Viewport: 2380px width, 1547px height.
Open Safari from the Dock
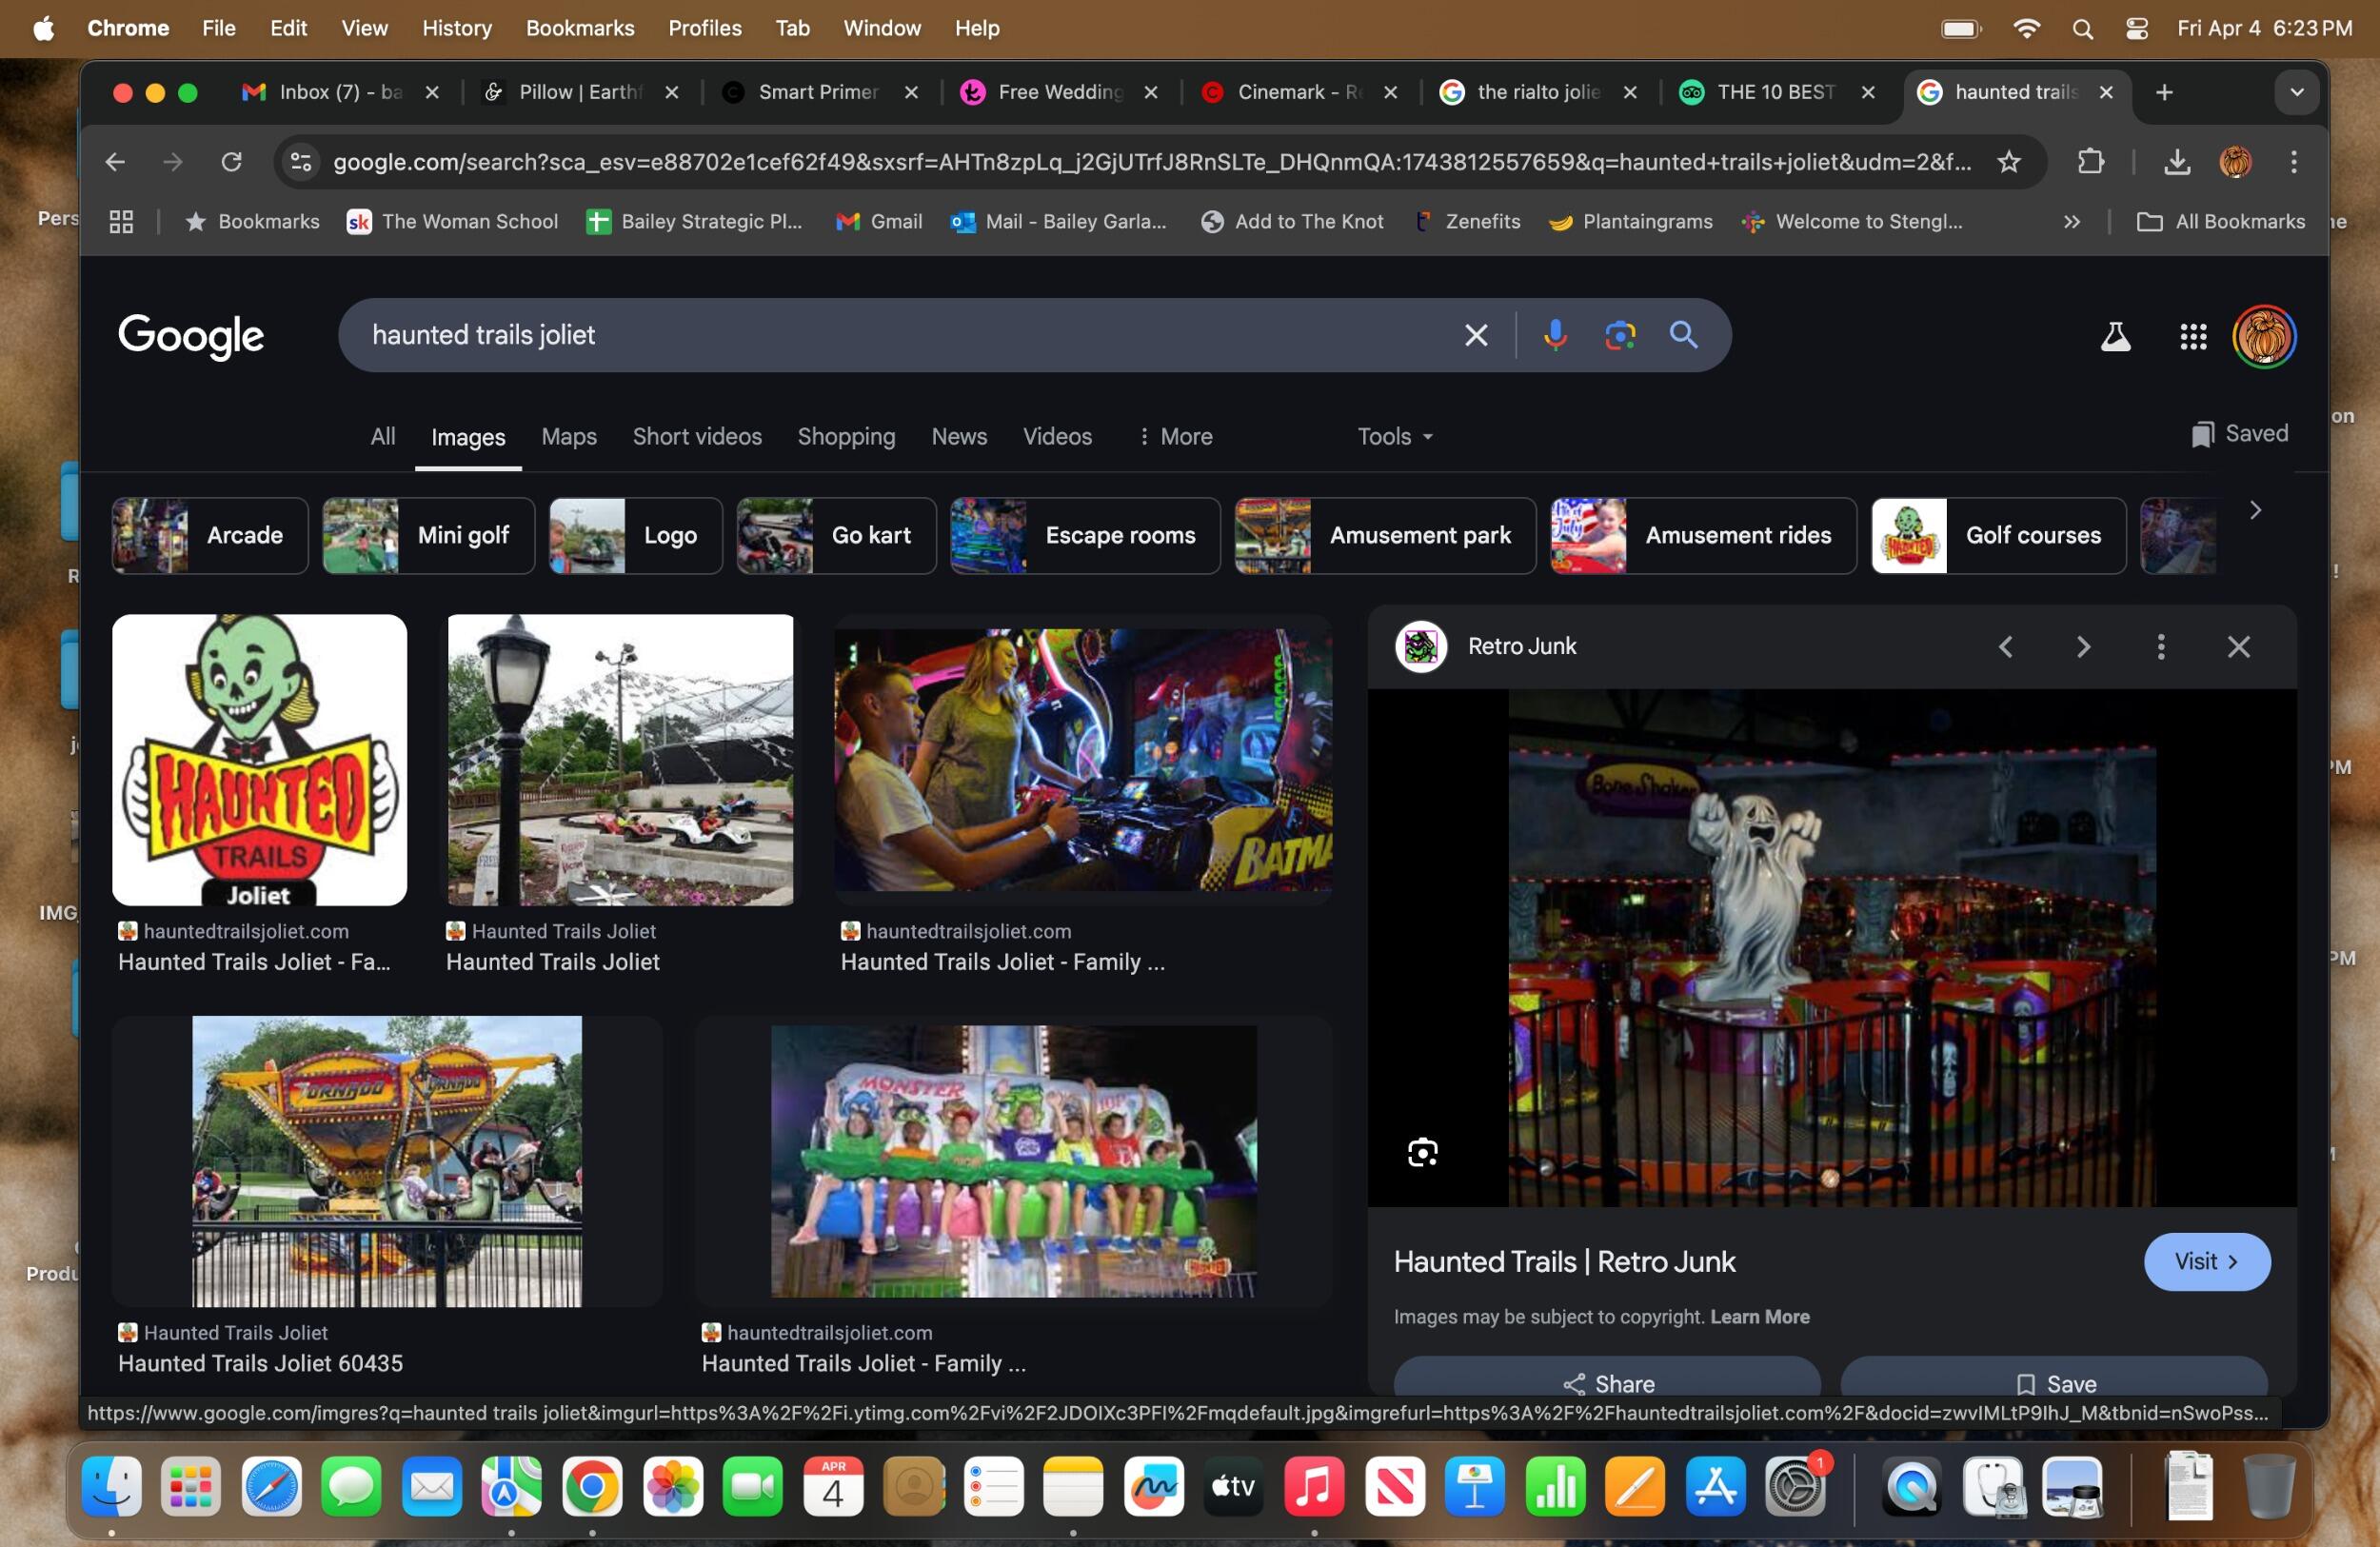click(x=271, y=1486)
